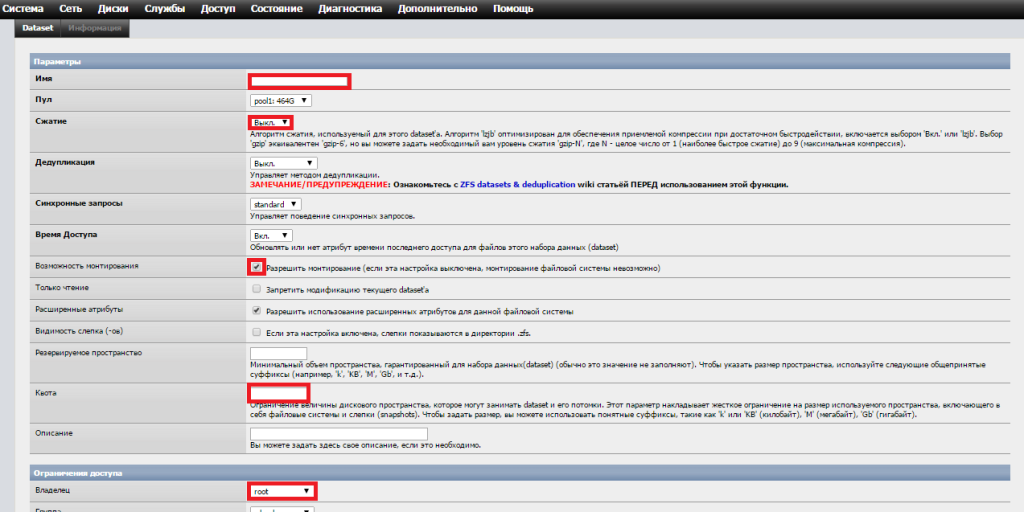Viewport: 1024px width, 512px height.
Task: Click the Описание text field
Action: click(338, 434)
